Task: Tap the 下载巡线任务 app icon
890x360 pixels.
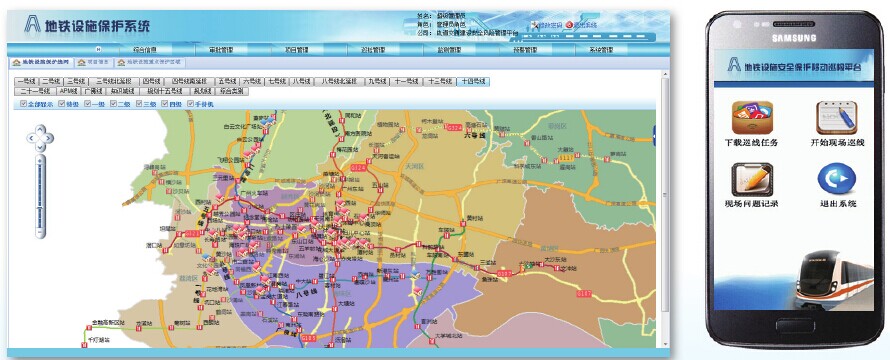Action: [752, 118]
